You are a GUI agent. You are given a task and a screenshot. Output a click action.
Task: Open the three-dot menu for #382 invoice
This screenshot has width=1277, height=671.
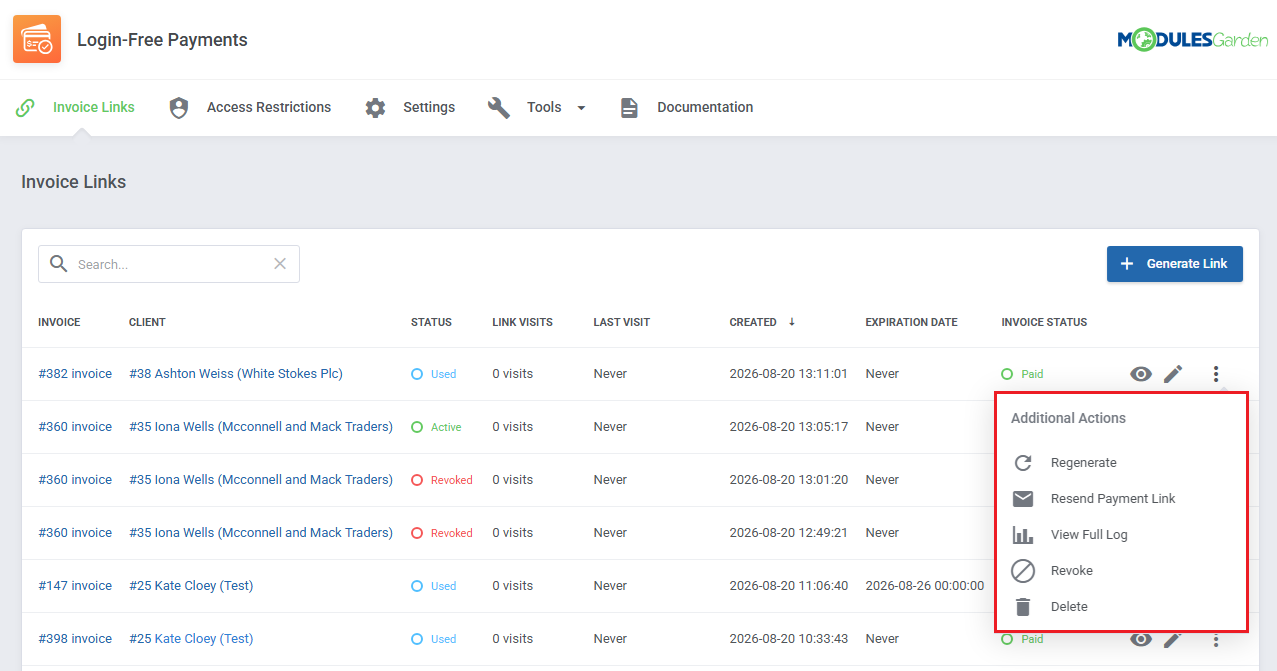pos(1216,374)
